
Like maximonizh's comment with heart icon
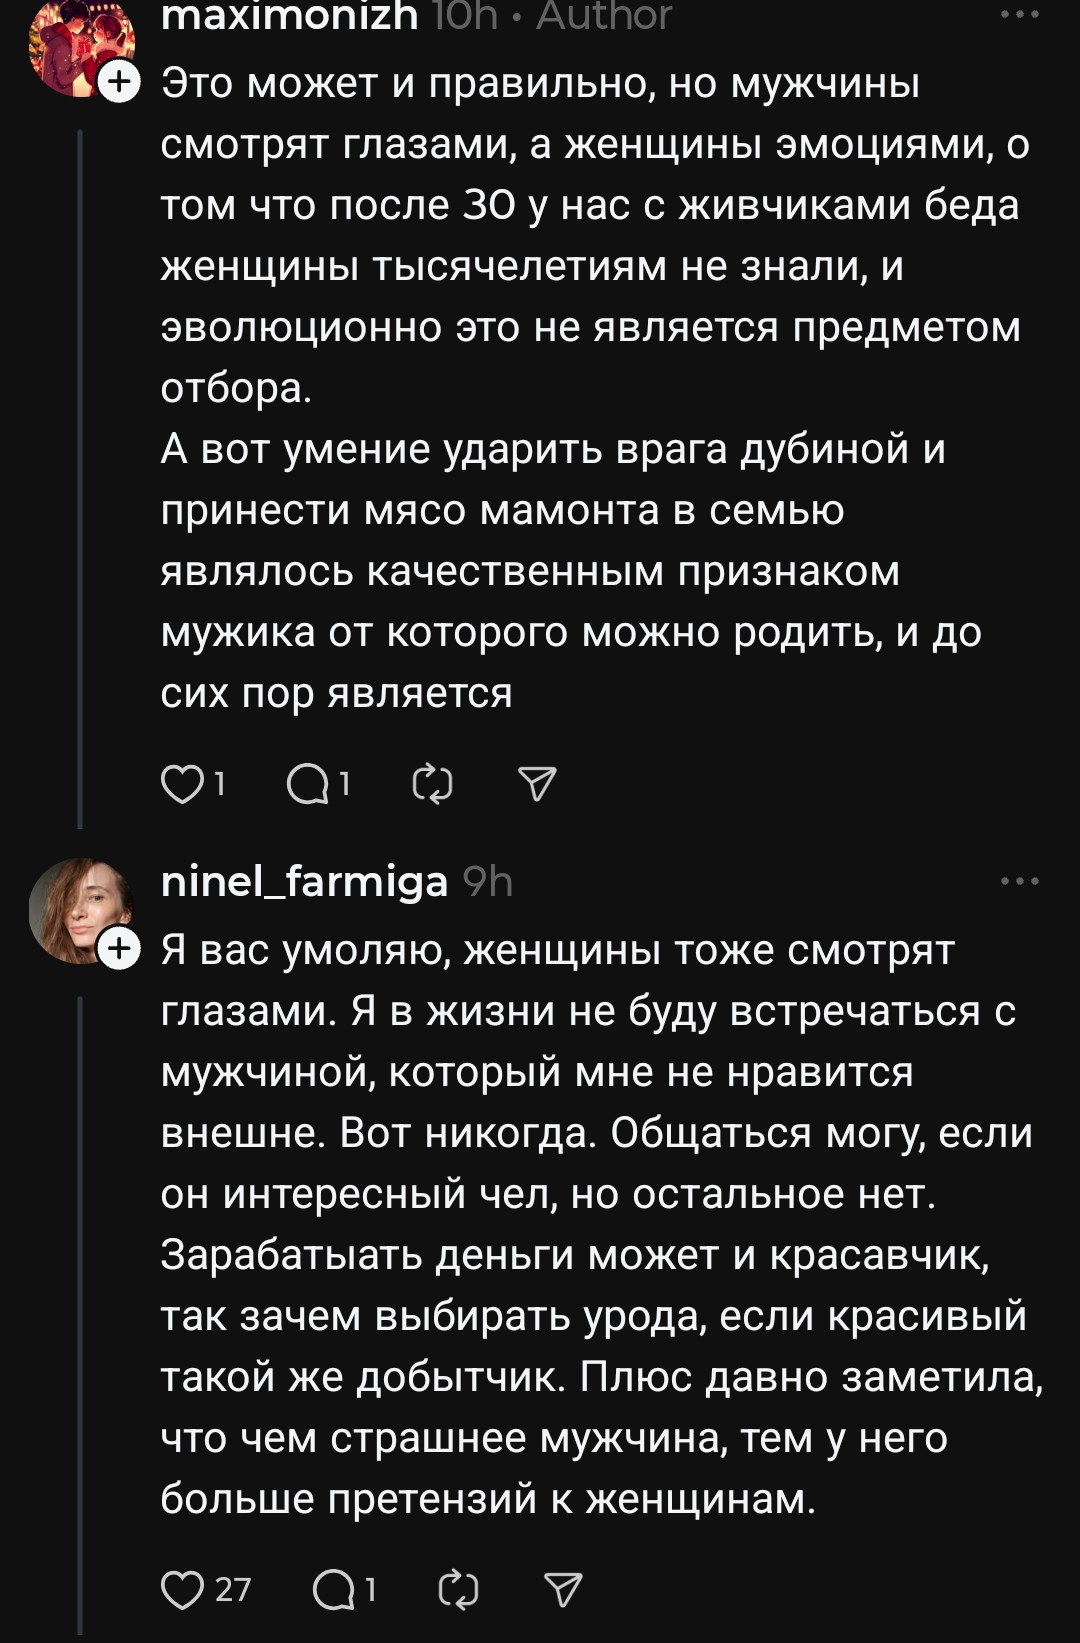(x=183, y=785)
